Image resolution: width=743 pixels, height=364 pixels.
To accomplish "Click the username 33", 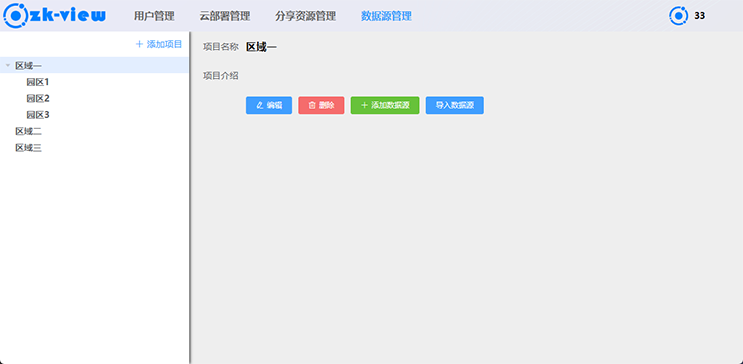I will (x=699, y=16).
